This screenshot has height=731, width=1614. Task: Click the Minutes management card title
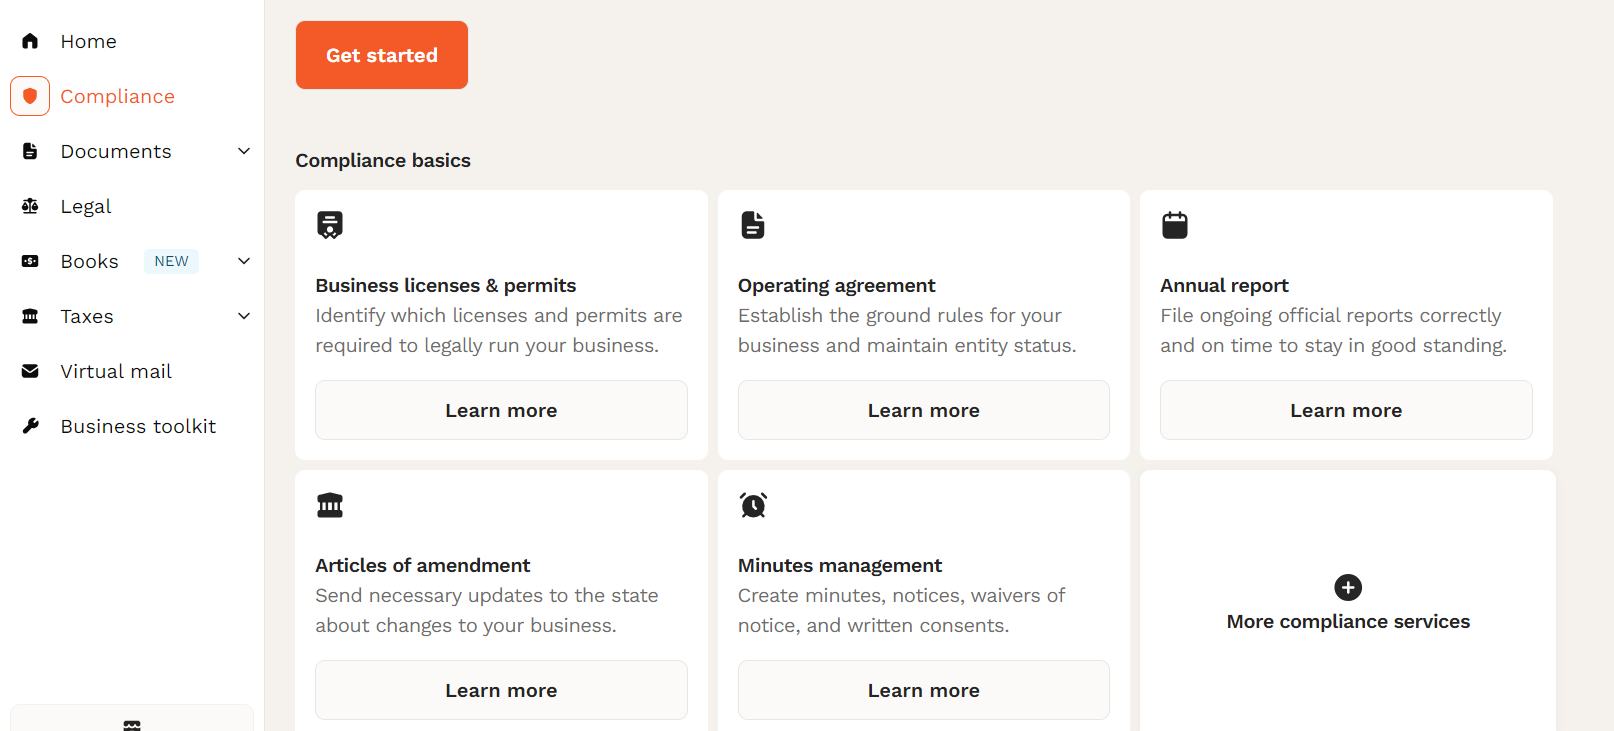pos(840,565)
